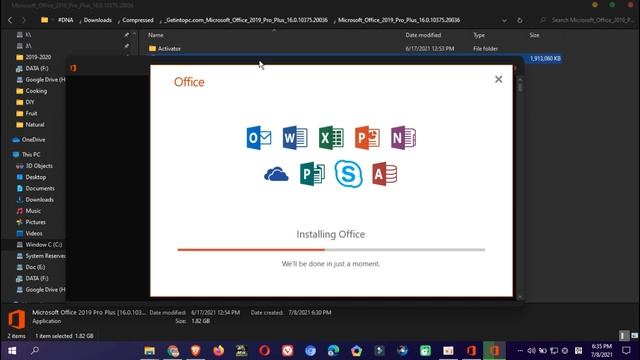
Task: Open Microsoft Edge from the taskbar
Action: 333,351
